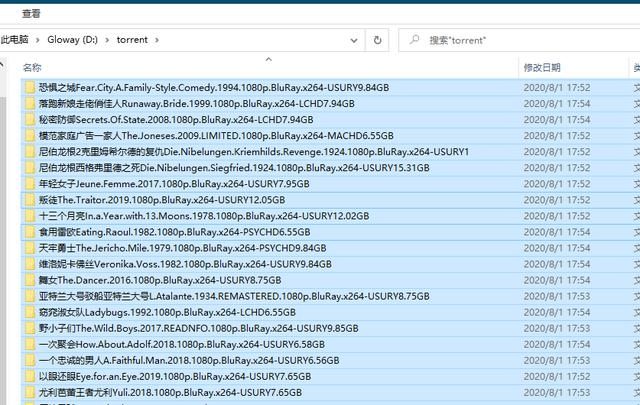Click the refresh button in address bar

tap(378, 40)
